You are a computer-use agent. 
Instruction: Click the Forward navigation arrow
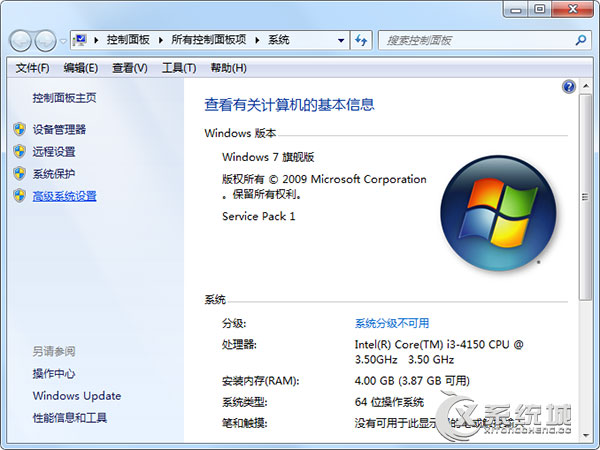[x=46, y=41]
